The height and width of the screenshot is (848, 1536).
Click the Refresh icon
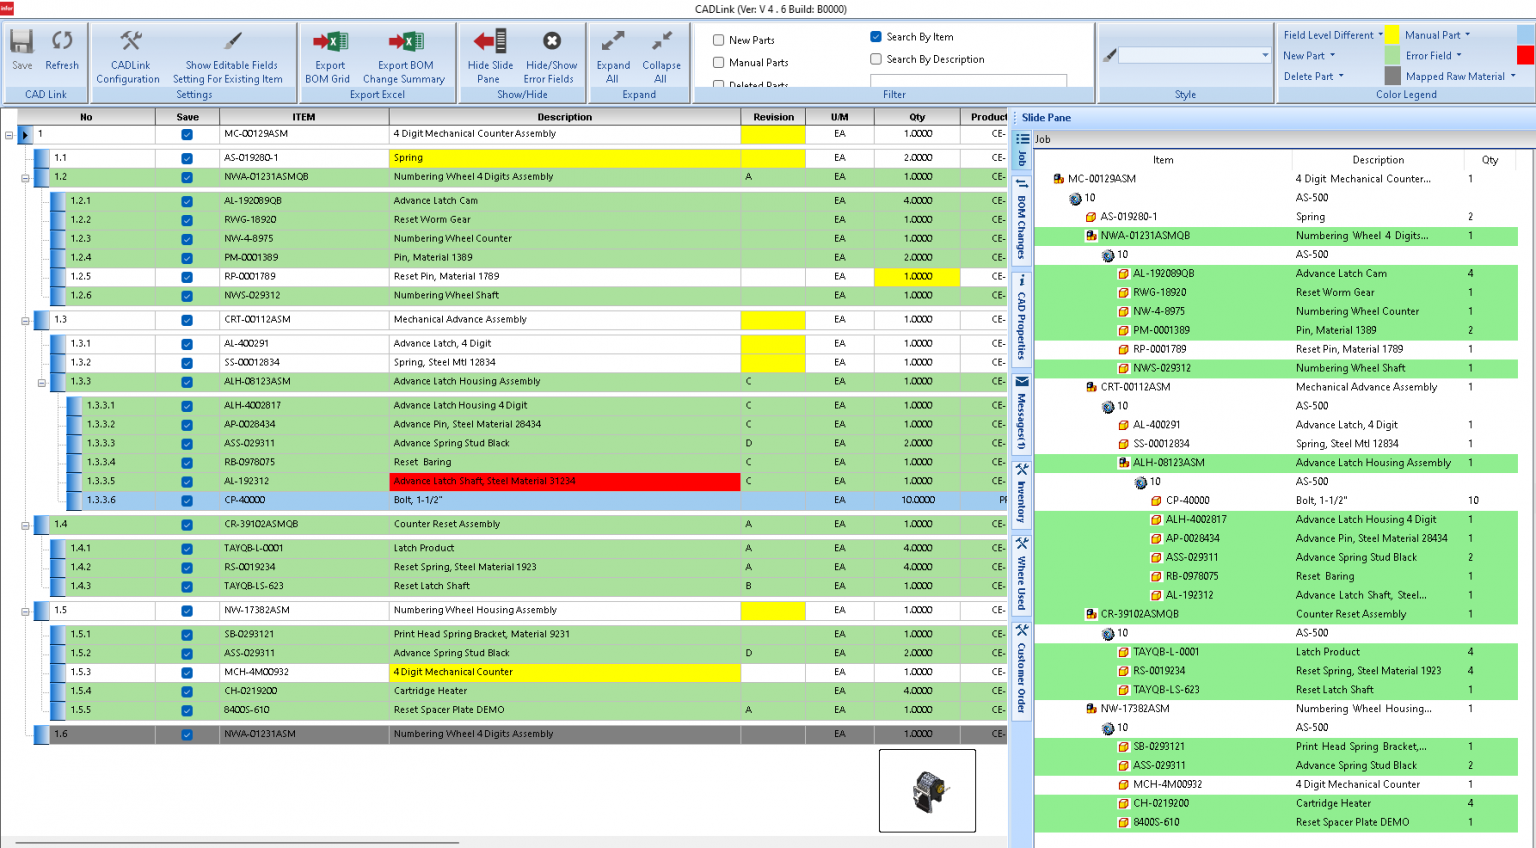click(62, 45)
